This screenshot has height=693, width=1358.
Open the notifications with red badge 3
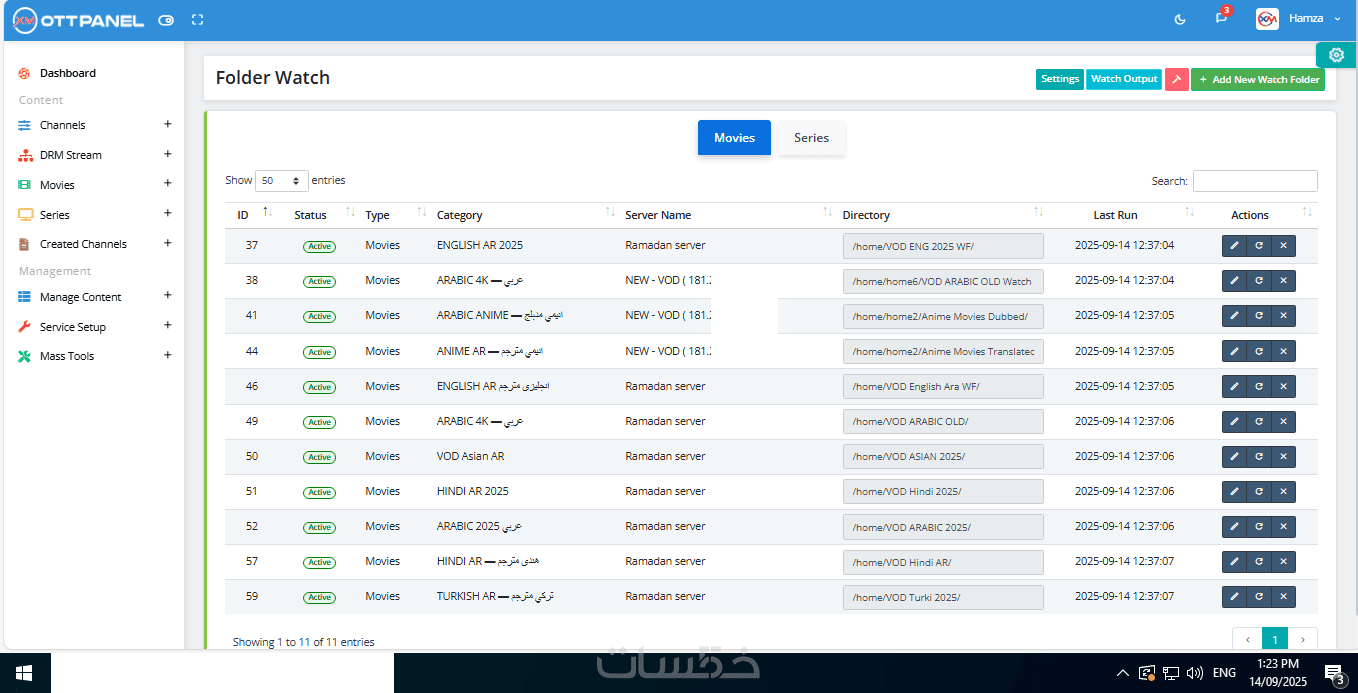click(x=1221, y=18)
